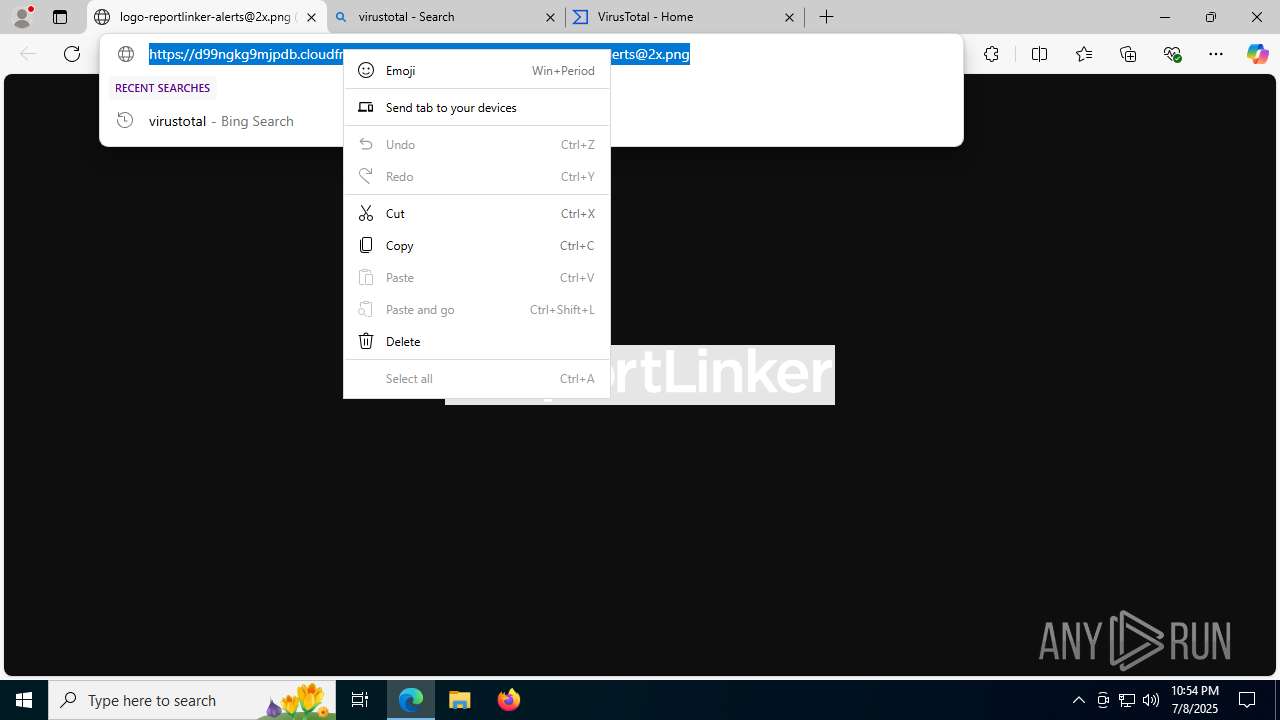Open the clock showing 10:54 PM
The width and height of the screenshot is (1280, 720).
tap(1194, 700)
